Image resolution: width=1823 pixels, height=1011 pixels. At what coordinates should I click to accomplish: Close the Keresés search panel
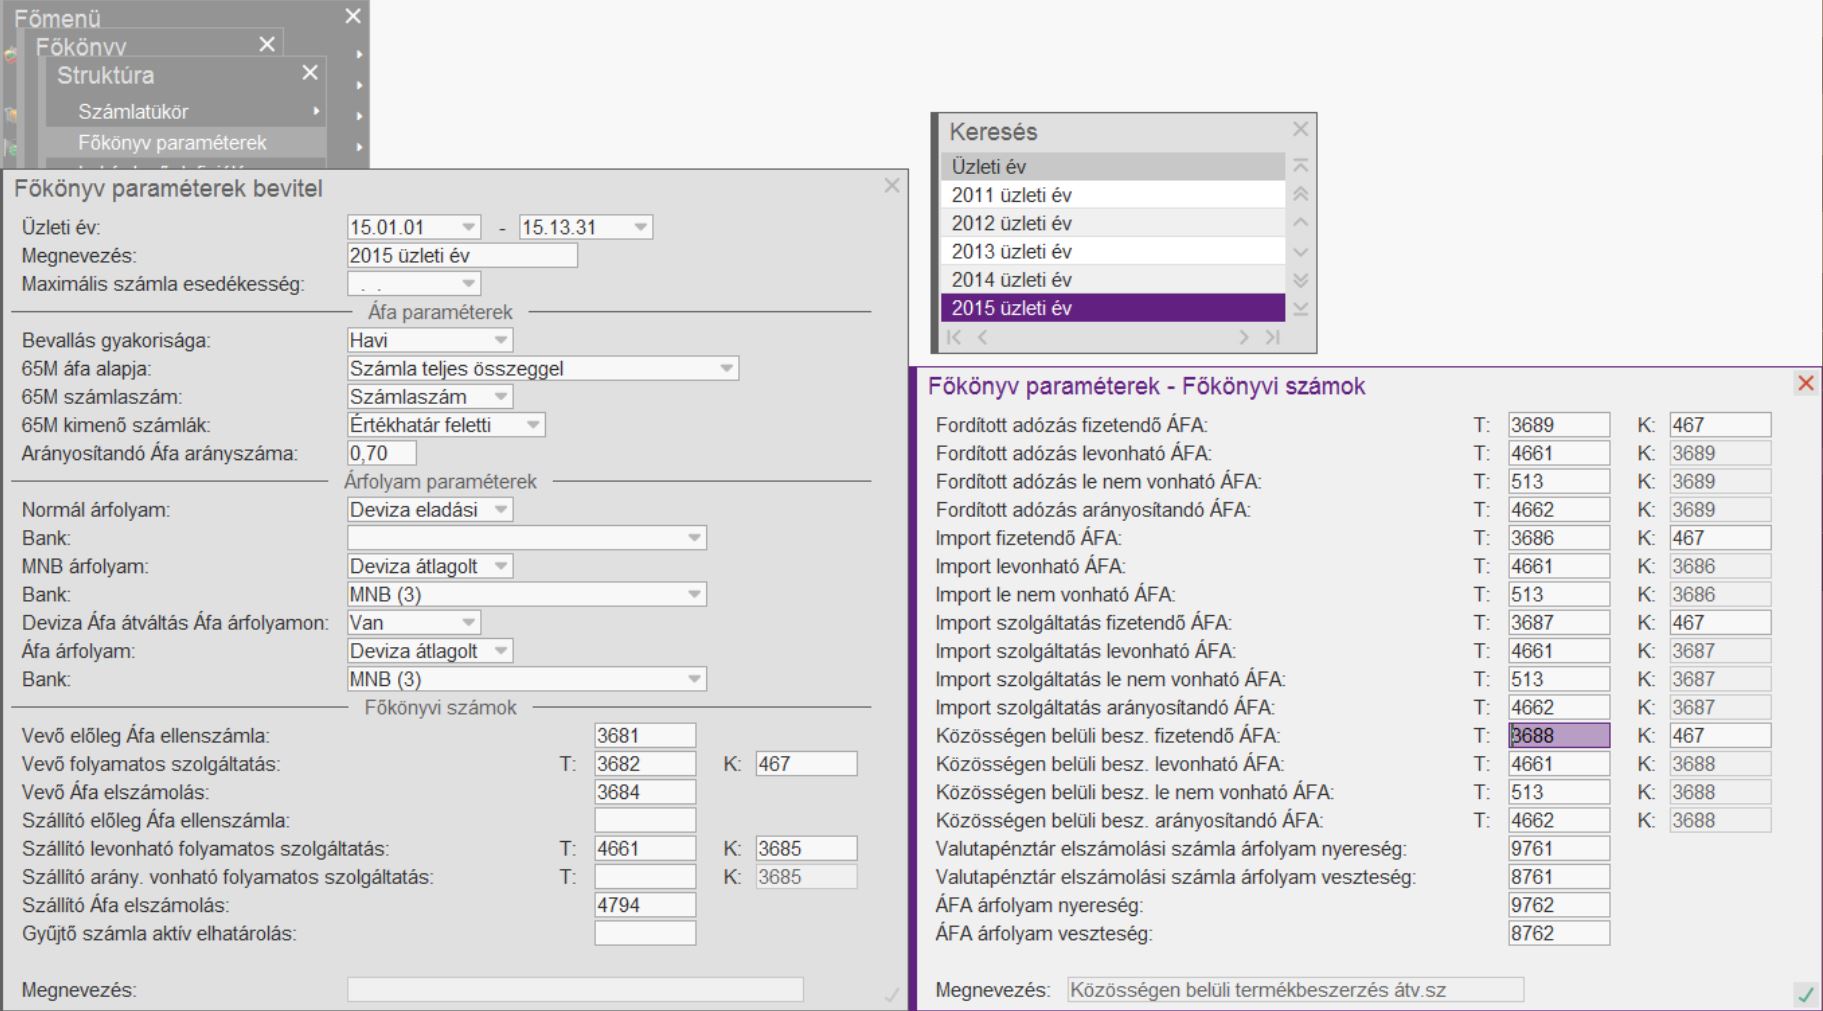coord(1300,129)
